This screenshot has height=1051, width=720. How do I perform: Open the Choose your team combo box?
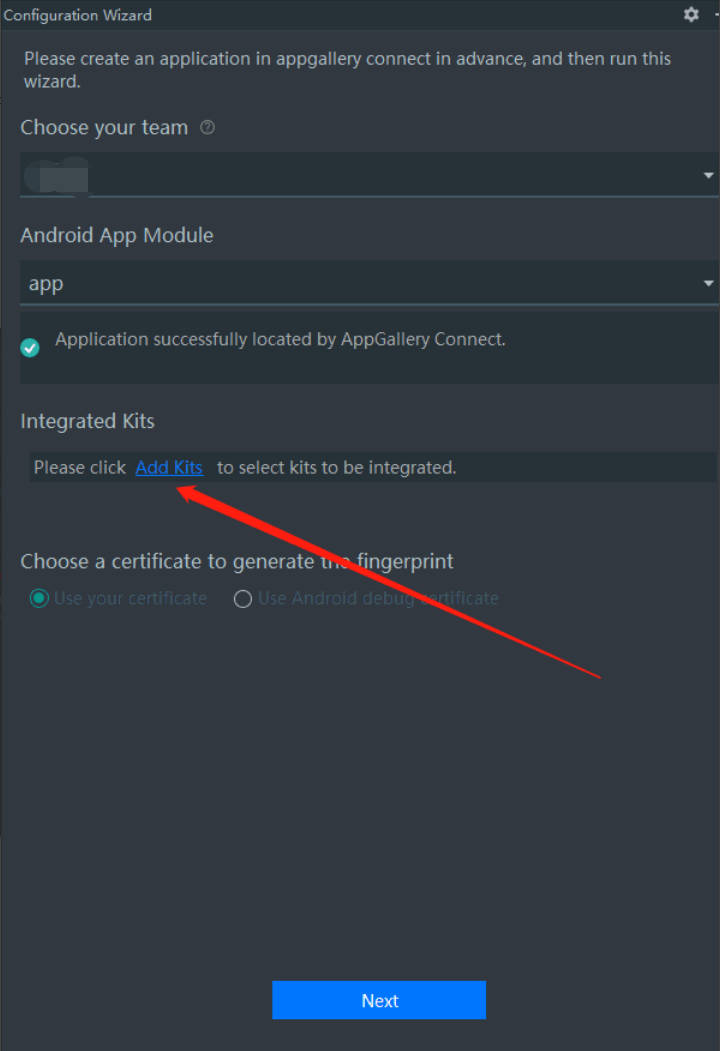point(360,176)
